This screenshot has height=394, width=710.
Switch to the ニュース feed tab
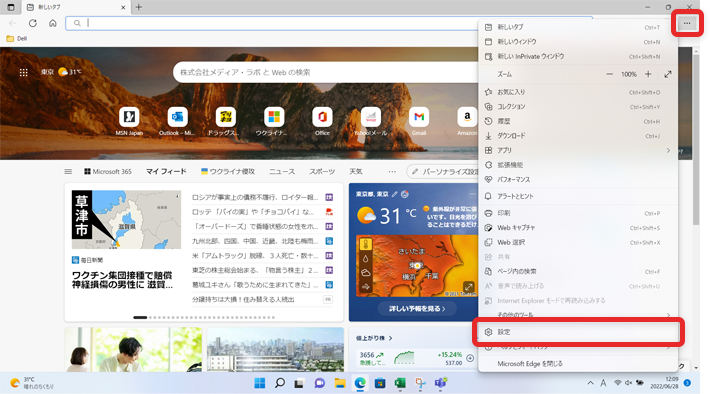(x=282, y=172)
